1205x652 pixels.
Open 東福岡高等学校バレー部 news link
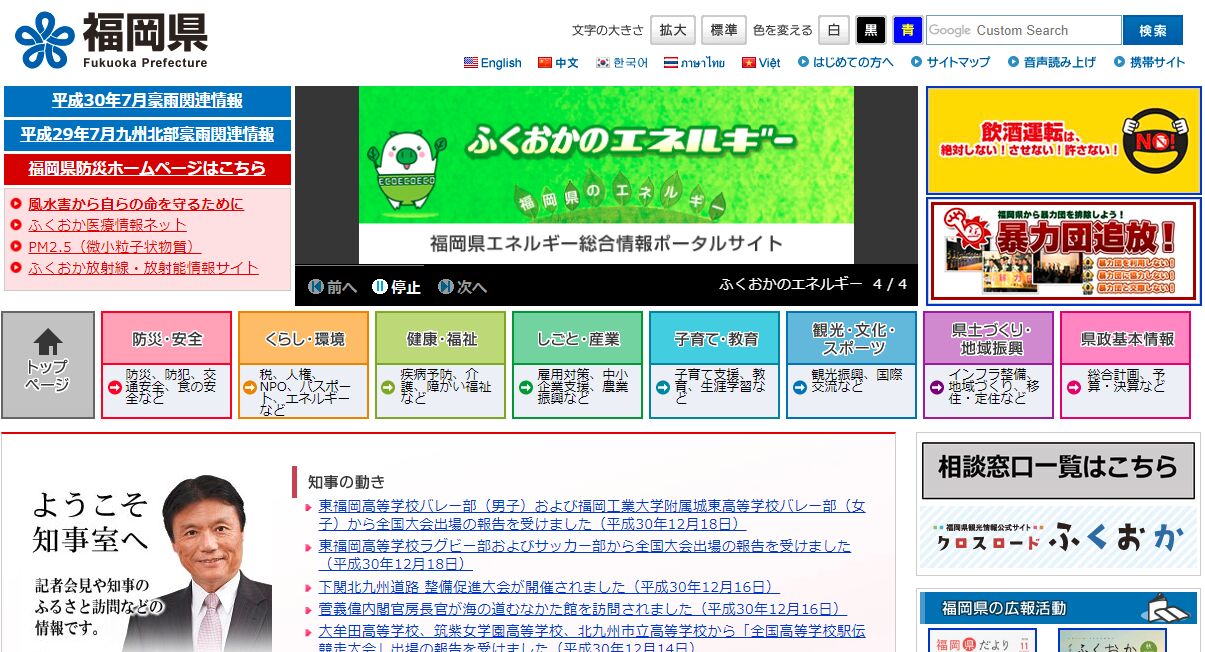point(592,515)
